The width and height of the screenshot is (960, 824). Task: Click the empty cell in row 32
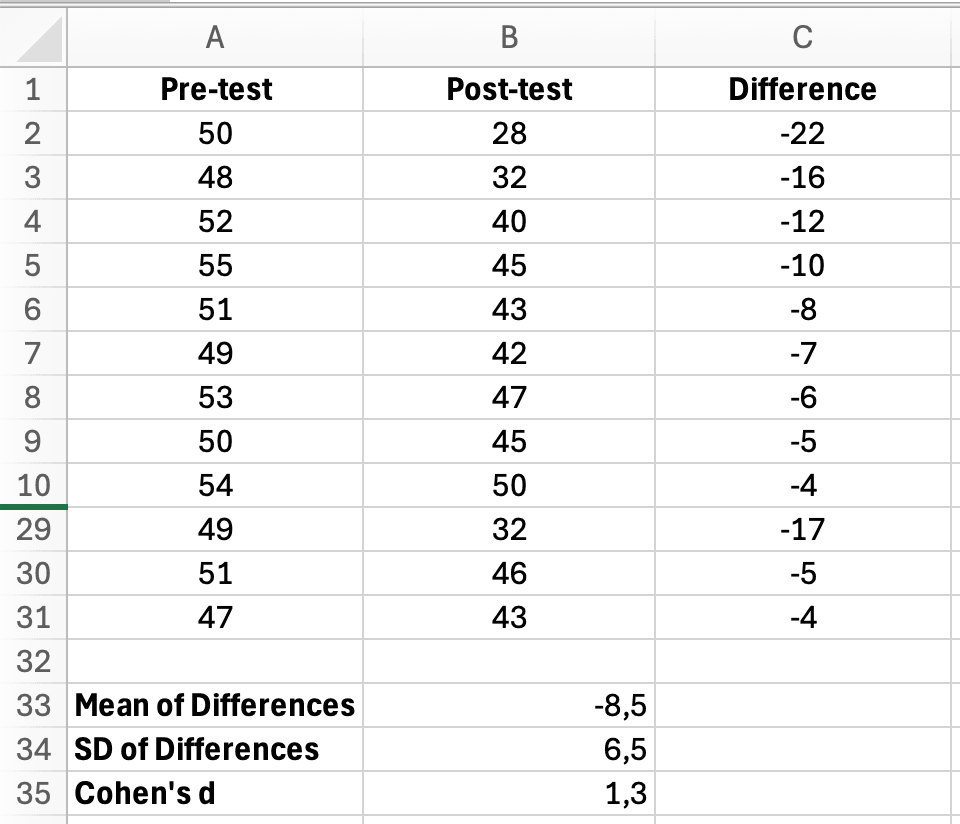click(x=213, y=660)
